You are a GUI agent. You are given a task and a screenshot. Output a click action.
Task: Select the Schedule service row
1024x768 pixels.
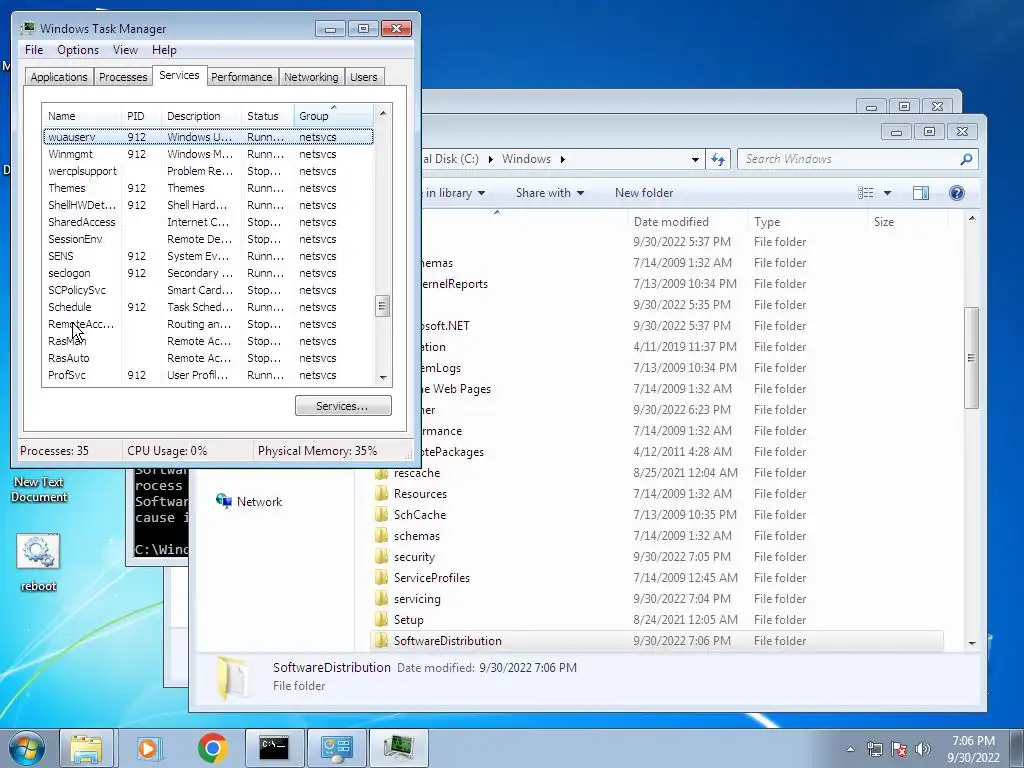(x=208, y=307)
